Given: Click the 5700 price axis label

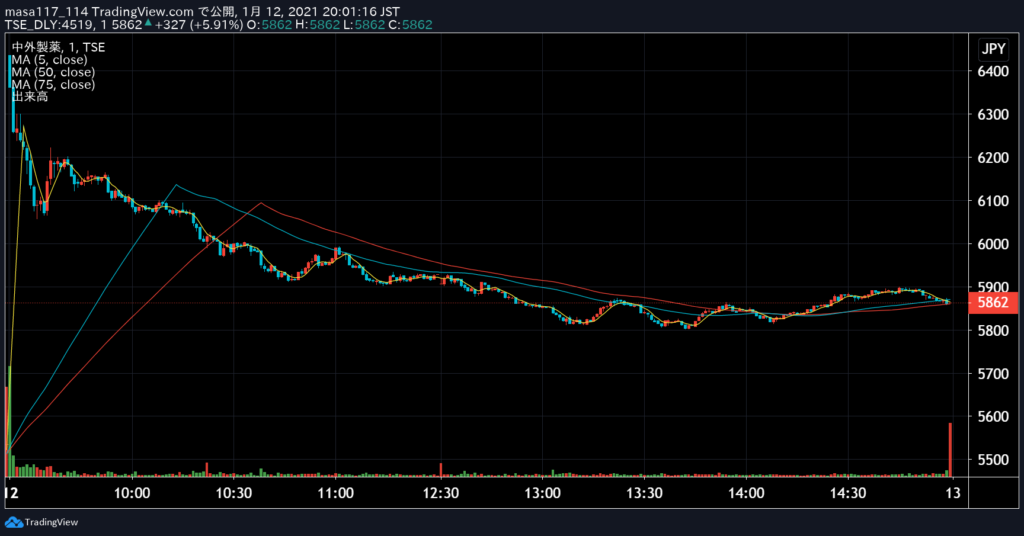Looking at the screenshot, I should (993, 373).
